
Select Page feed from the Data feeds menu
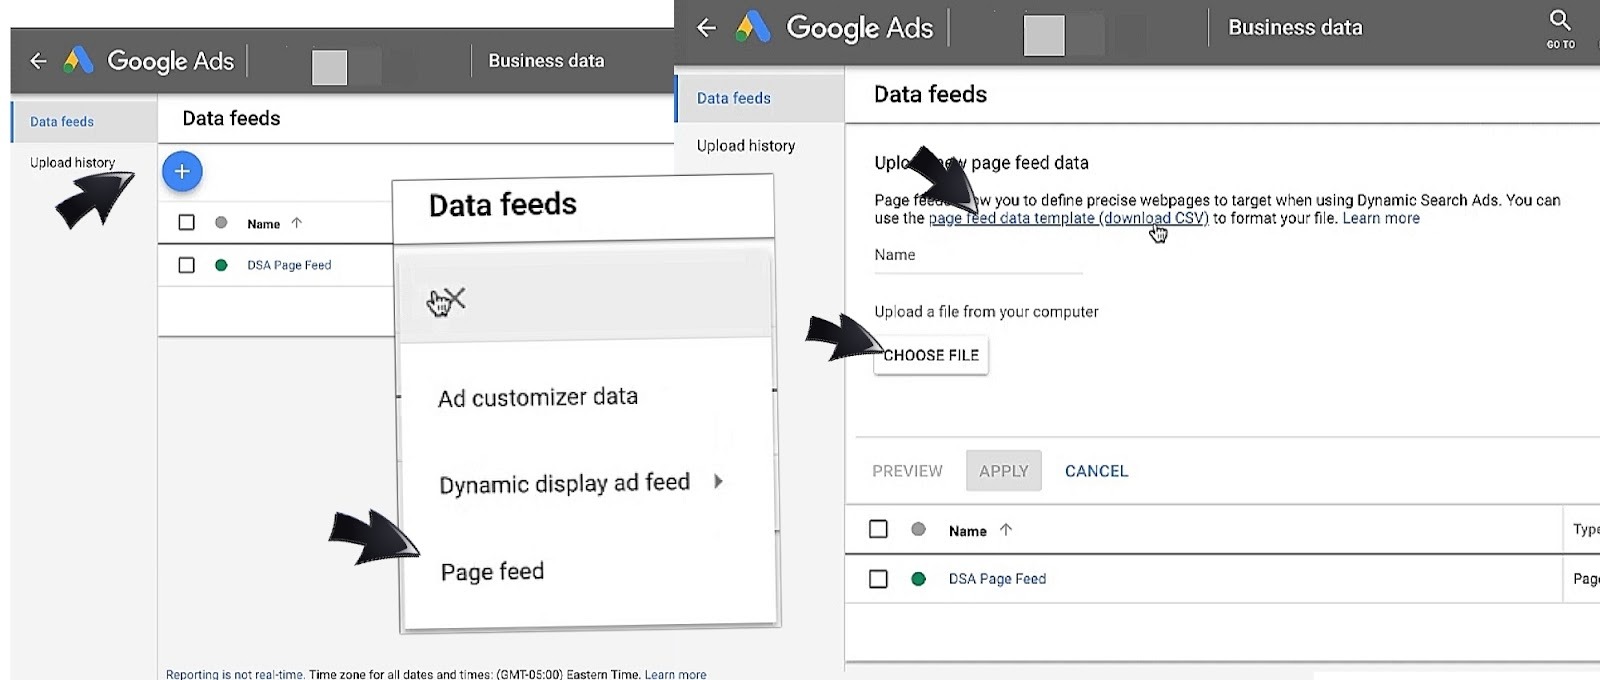[x=492, y=572]
